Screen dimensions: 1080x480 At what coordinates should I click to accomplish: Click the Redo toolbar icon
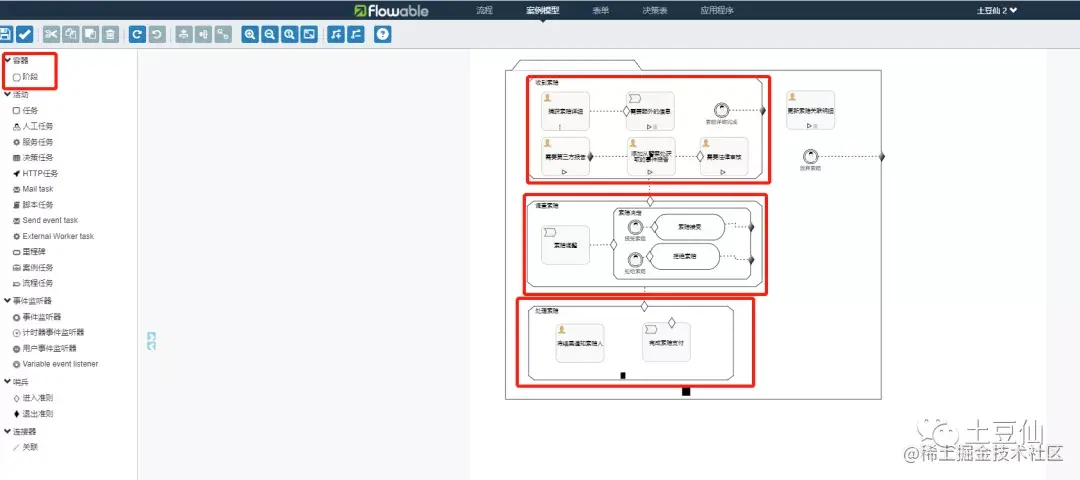pyautogui.click(x=137, y=34)
